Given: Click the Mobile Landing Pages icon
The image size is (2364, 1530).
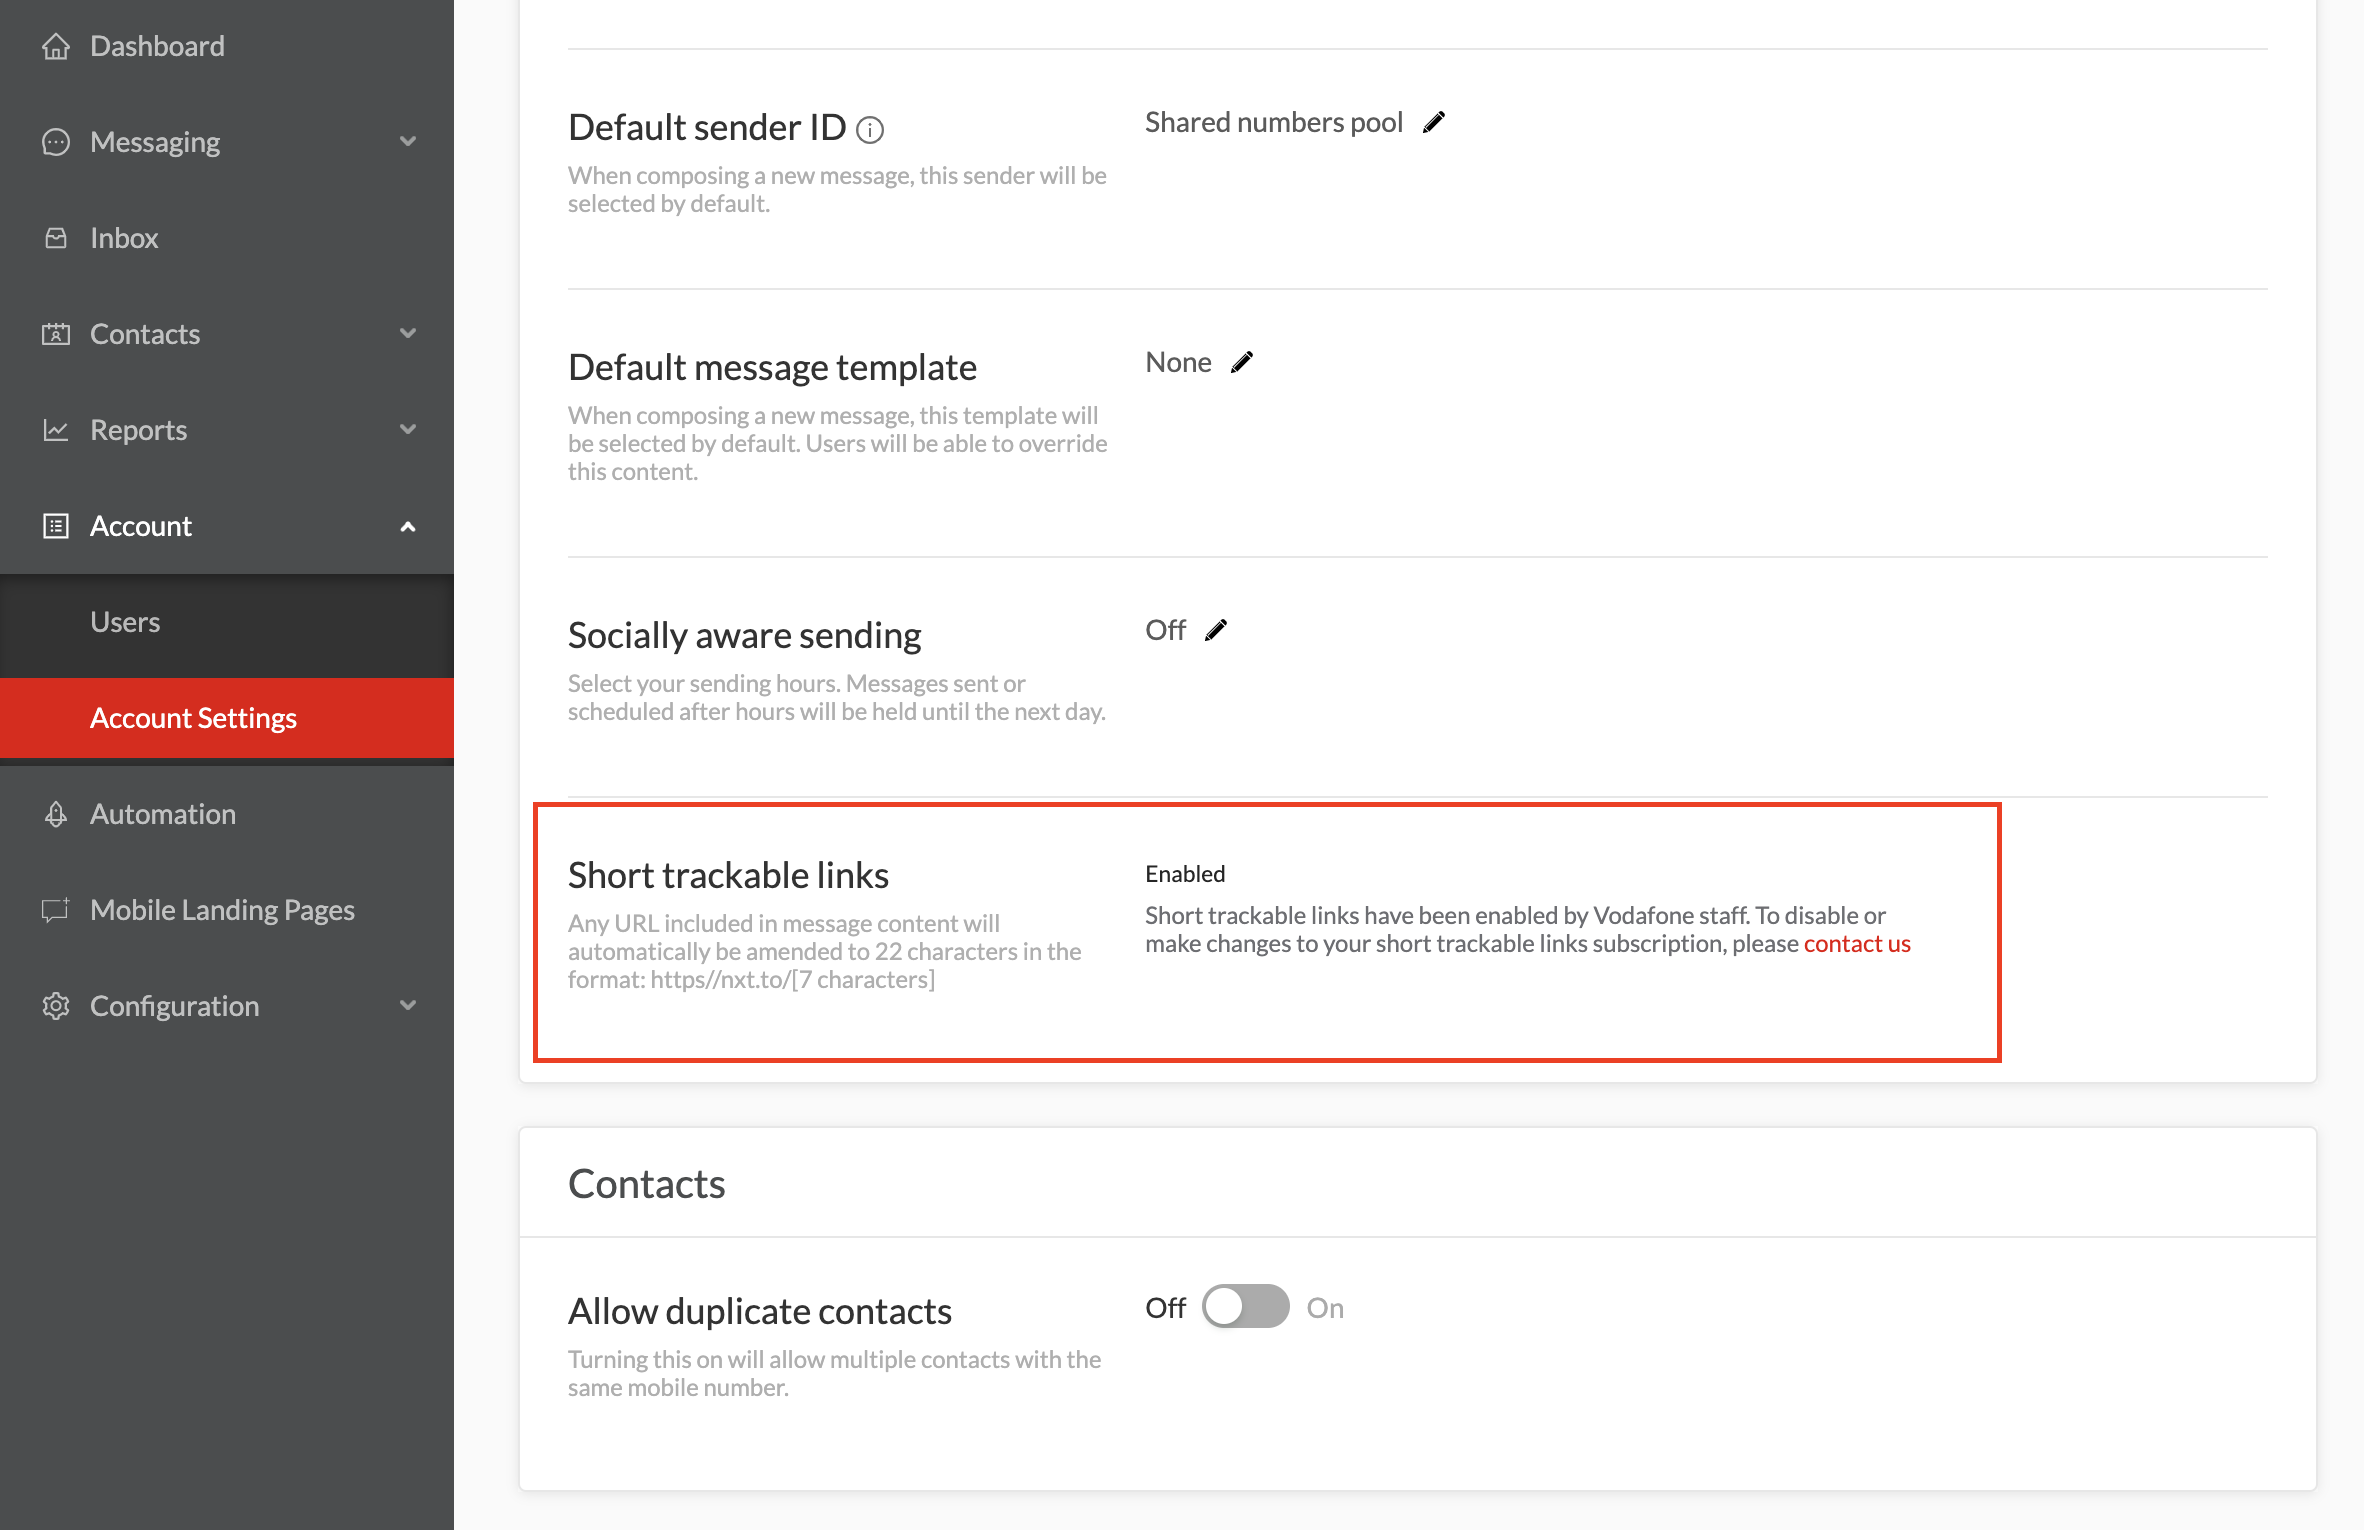Looking at the screenshot, I should point(56,910).
